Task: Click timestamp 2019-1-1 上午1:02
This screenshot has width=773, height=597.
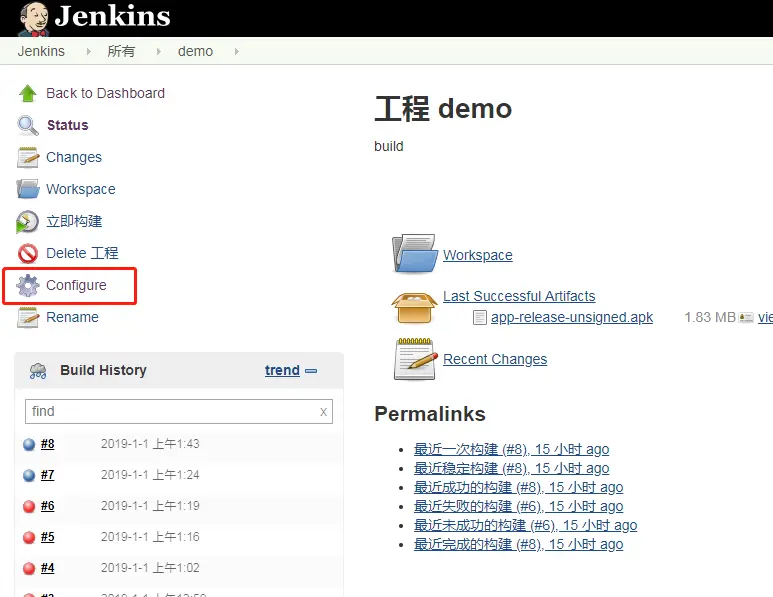Action: [x=150, y=568]
